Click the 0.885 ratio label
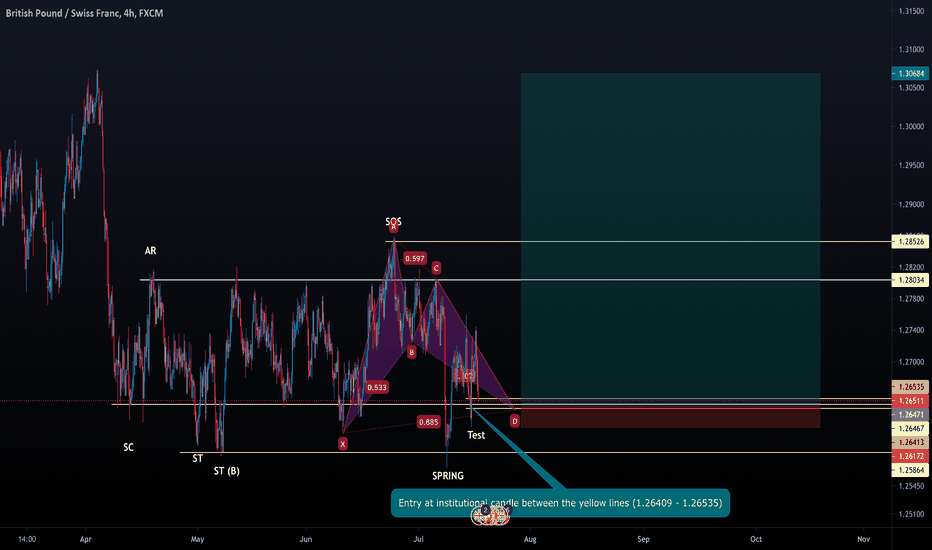This screenshot has width=932, height=550. click(429, 422)
